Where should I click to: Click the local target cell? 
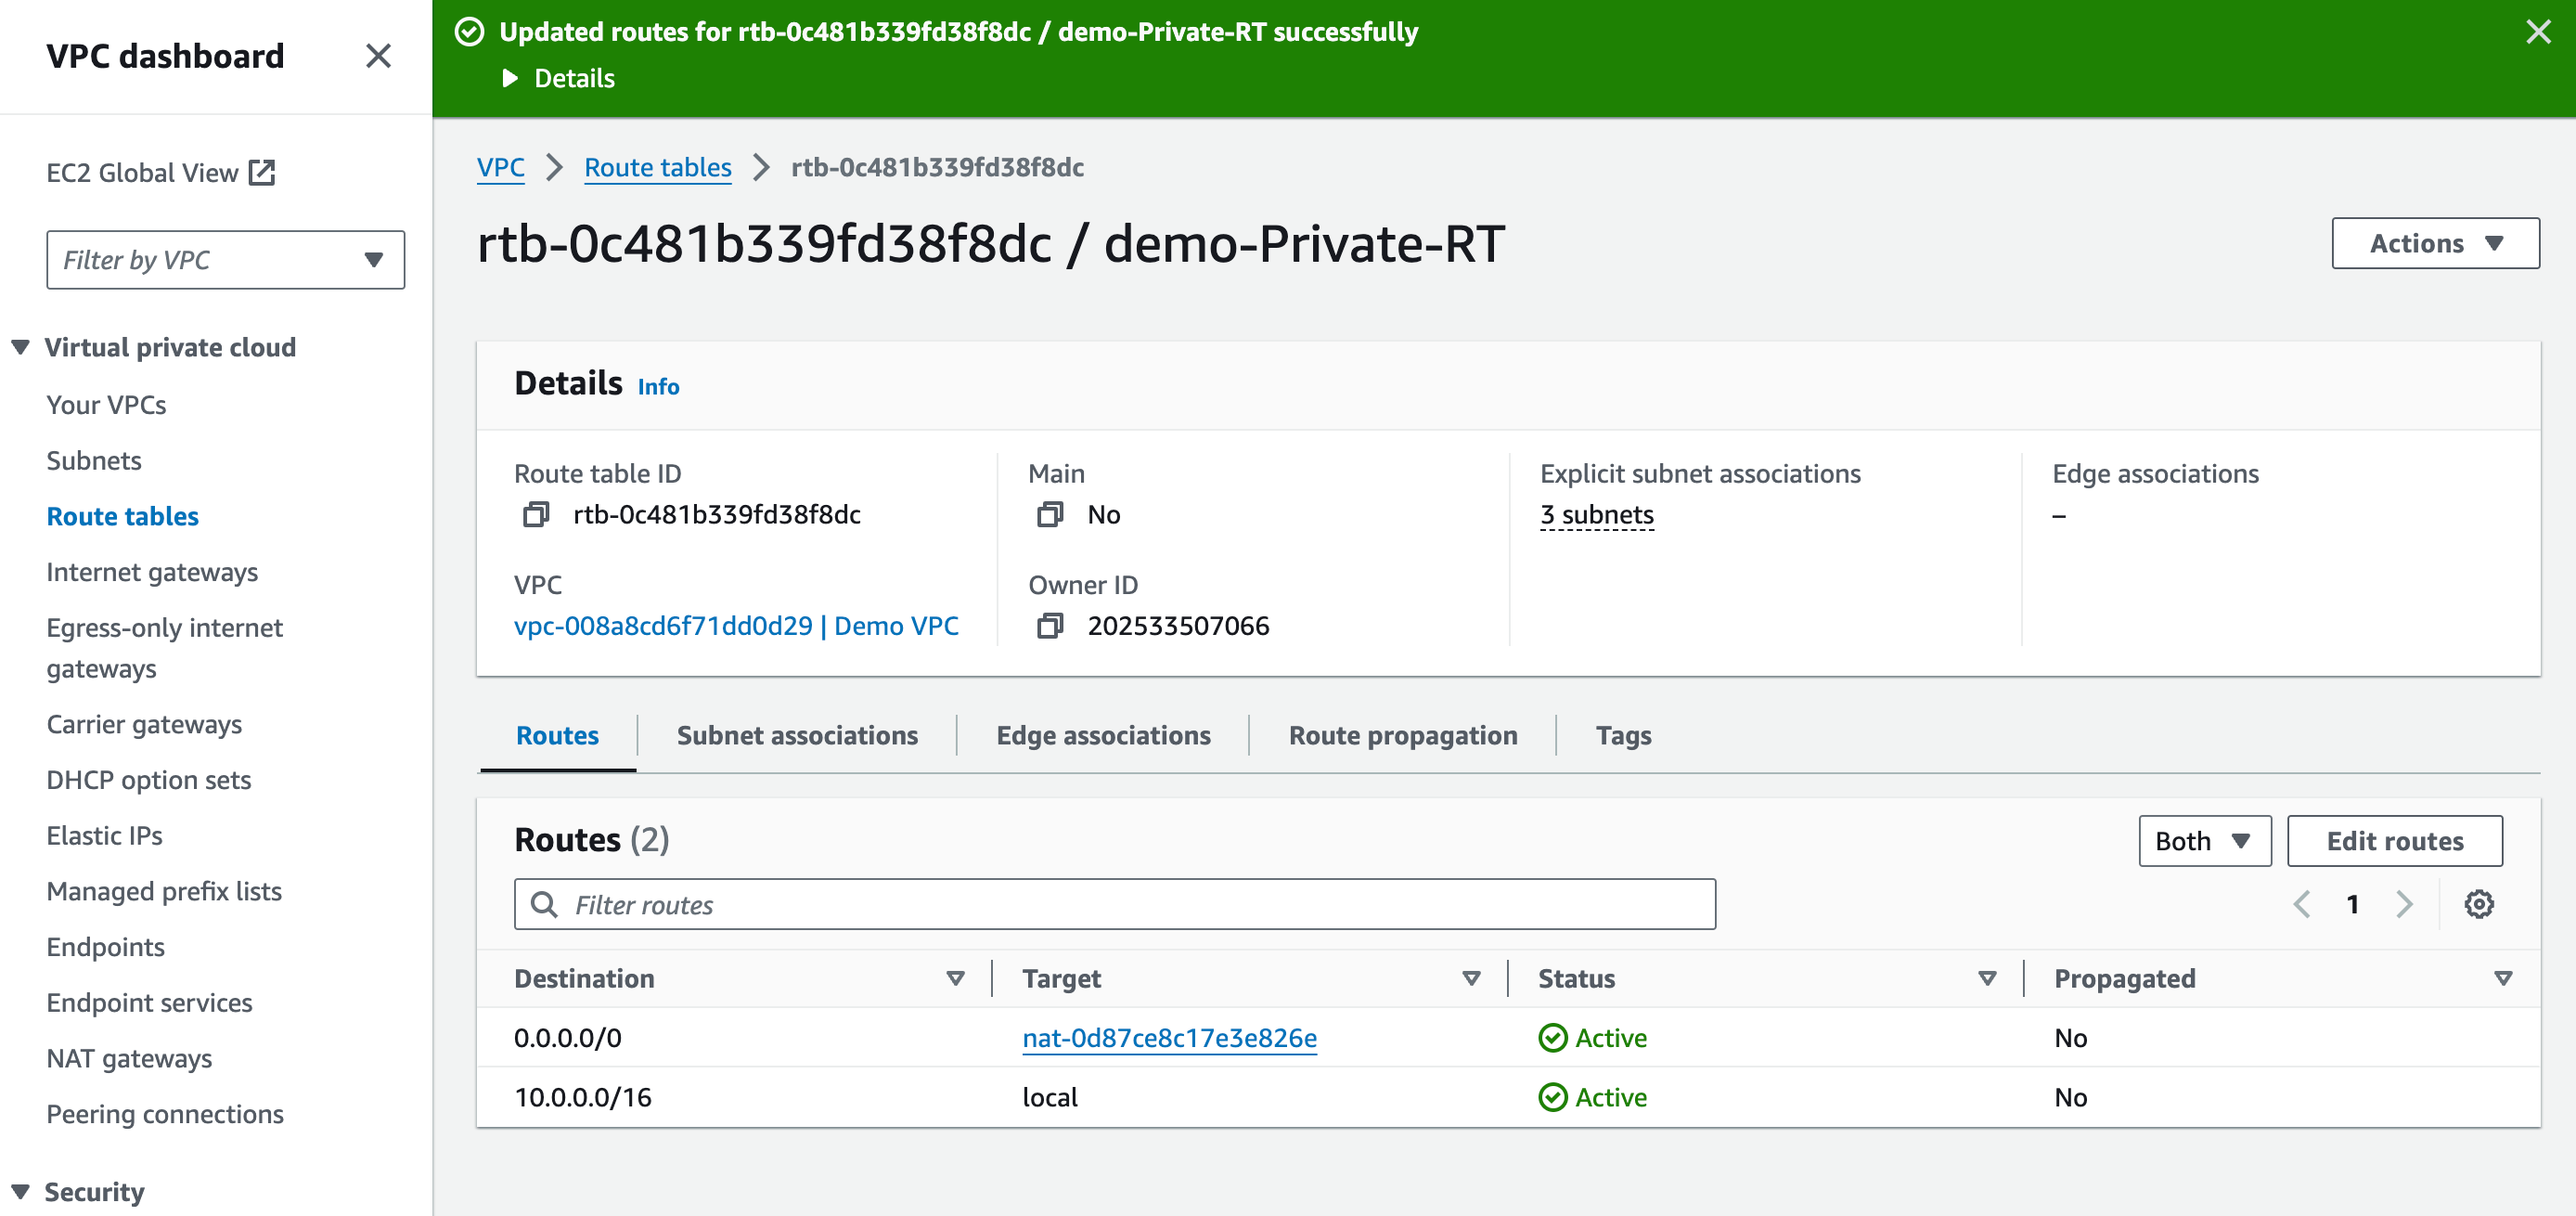(1049, 1098)
